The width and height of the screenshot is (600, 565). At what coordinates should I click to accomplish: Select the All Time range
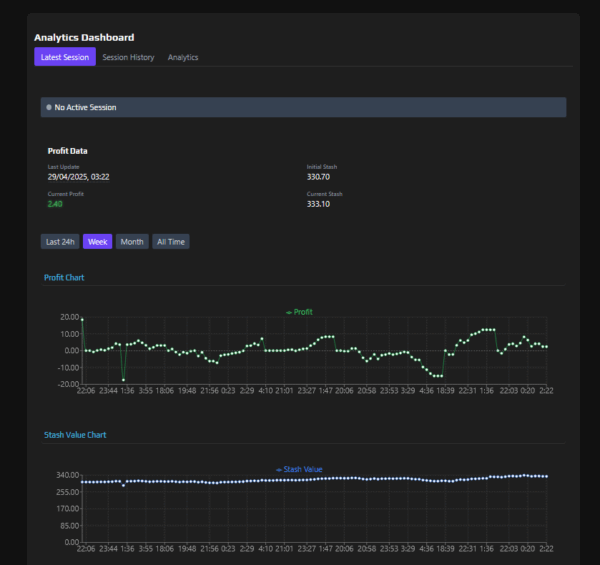pyautogui.click(x=171, y=241)
